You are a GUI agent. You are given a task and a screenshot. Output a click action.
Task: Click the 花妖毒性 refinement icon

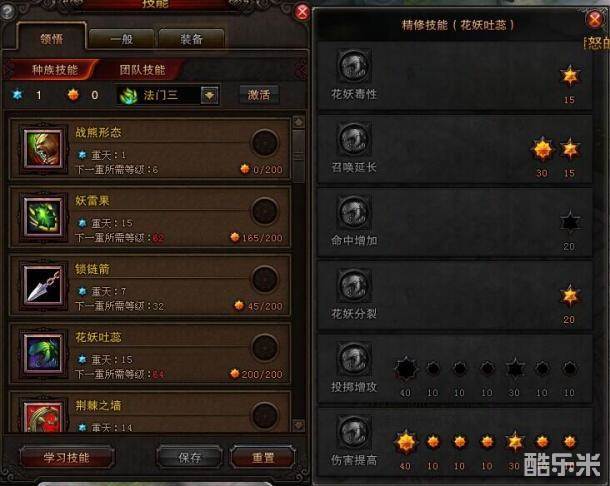(354, 66)
